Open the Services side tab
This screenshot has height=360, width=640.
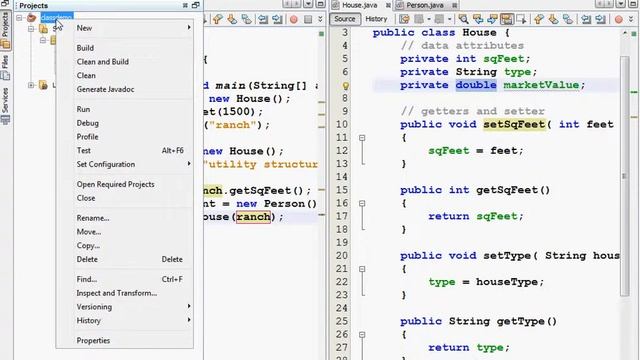coord(5,106)
